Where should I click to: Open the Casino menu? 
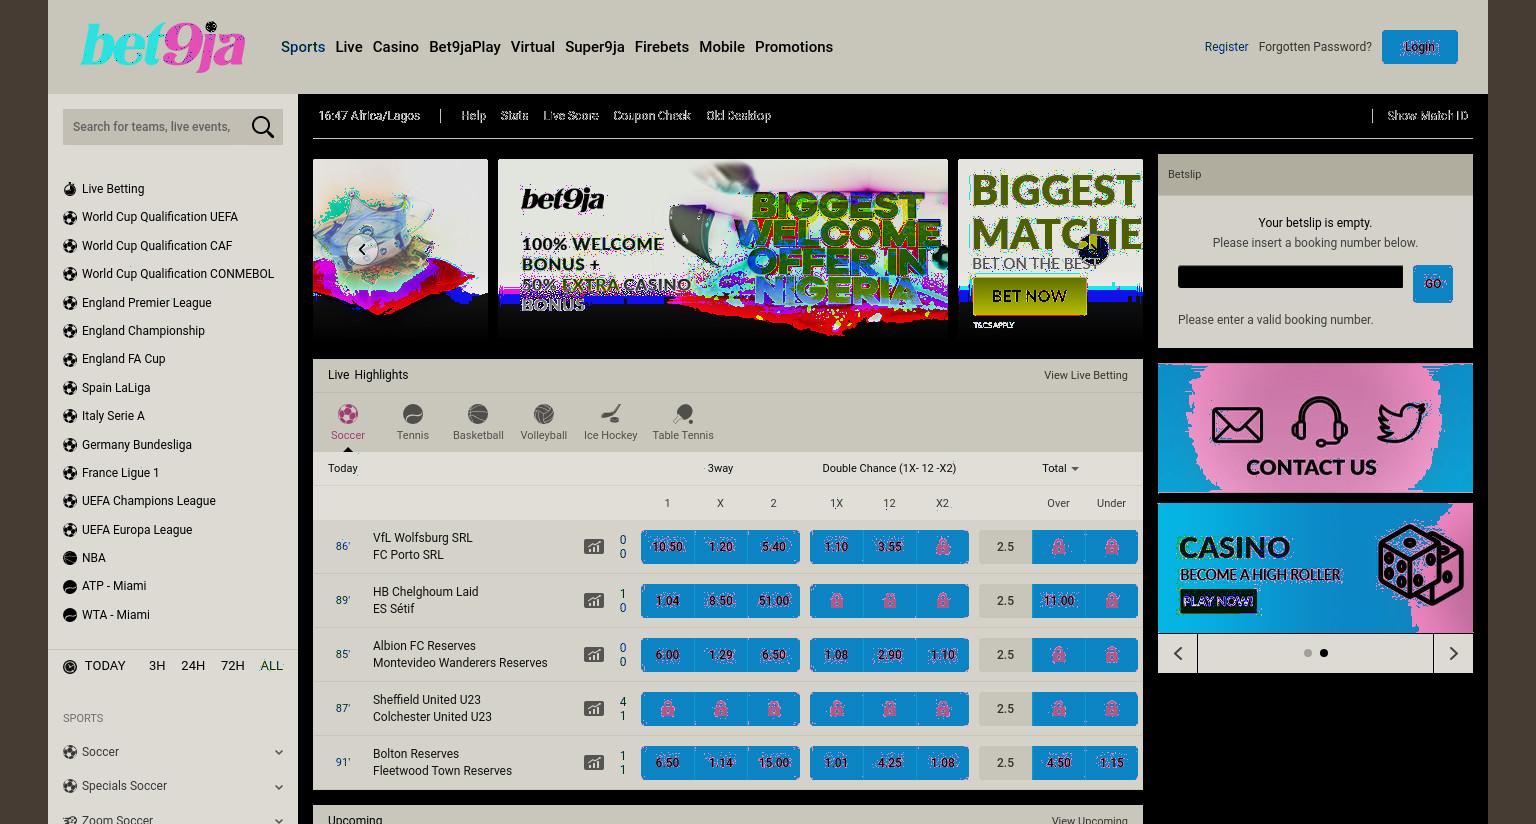pos(396,47)
